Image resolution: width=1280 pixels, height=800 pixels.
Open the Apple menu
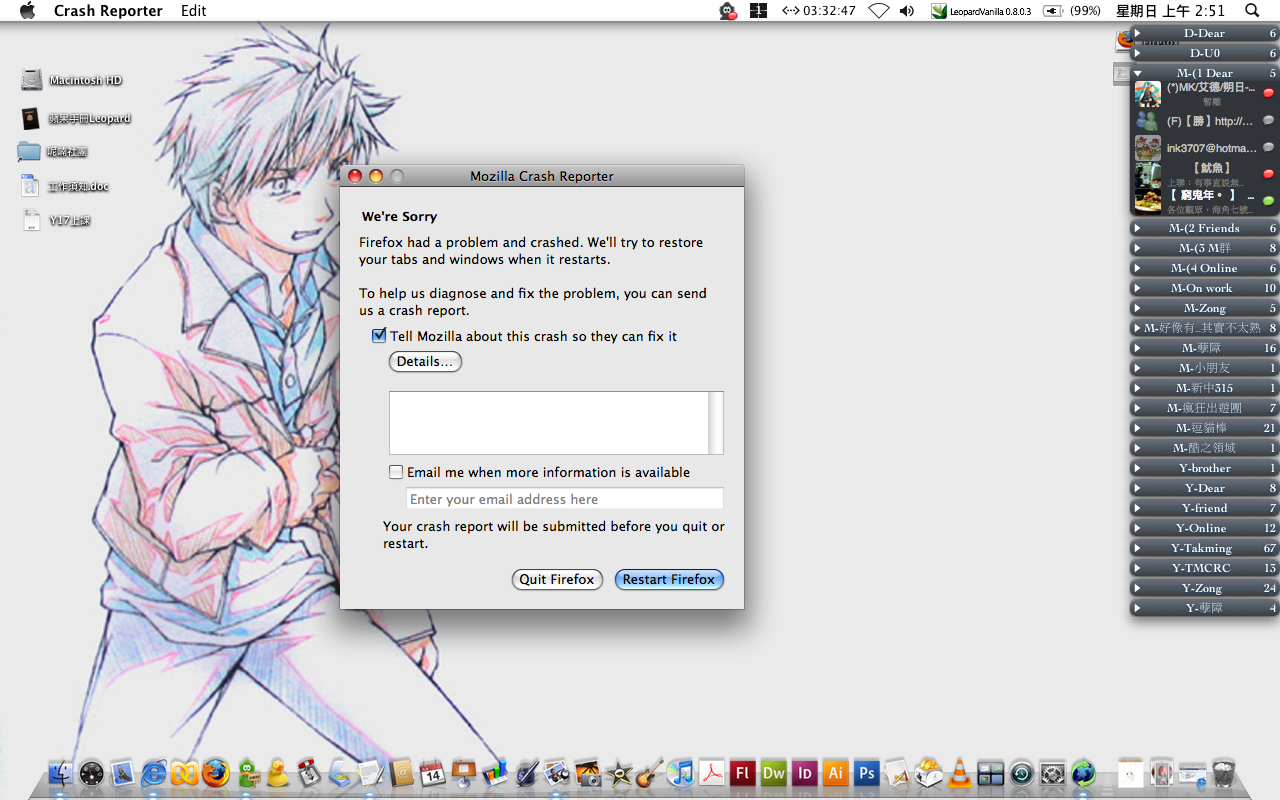(x=27, y=10)
